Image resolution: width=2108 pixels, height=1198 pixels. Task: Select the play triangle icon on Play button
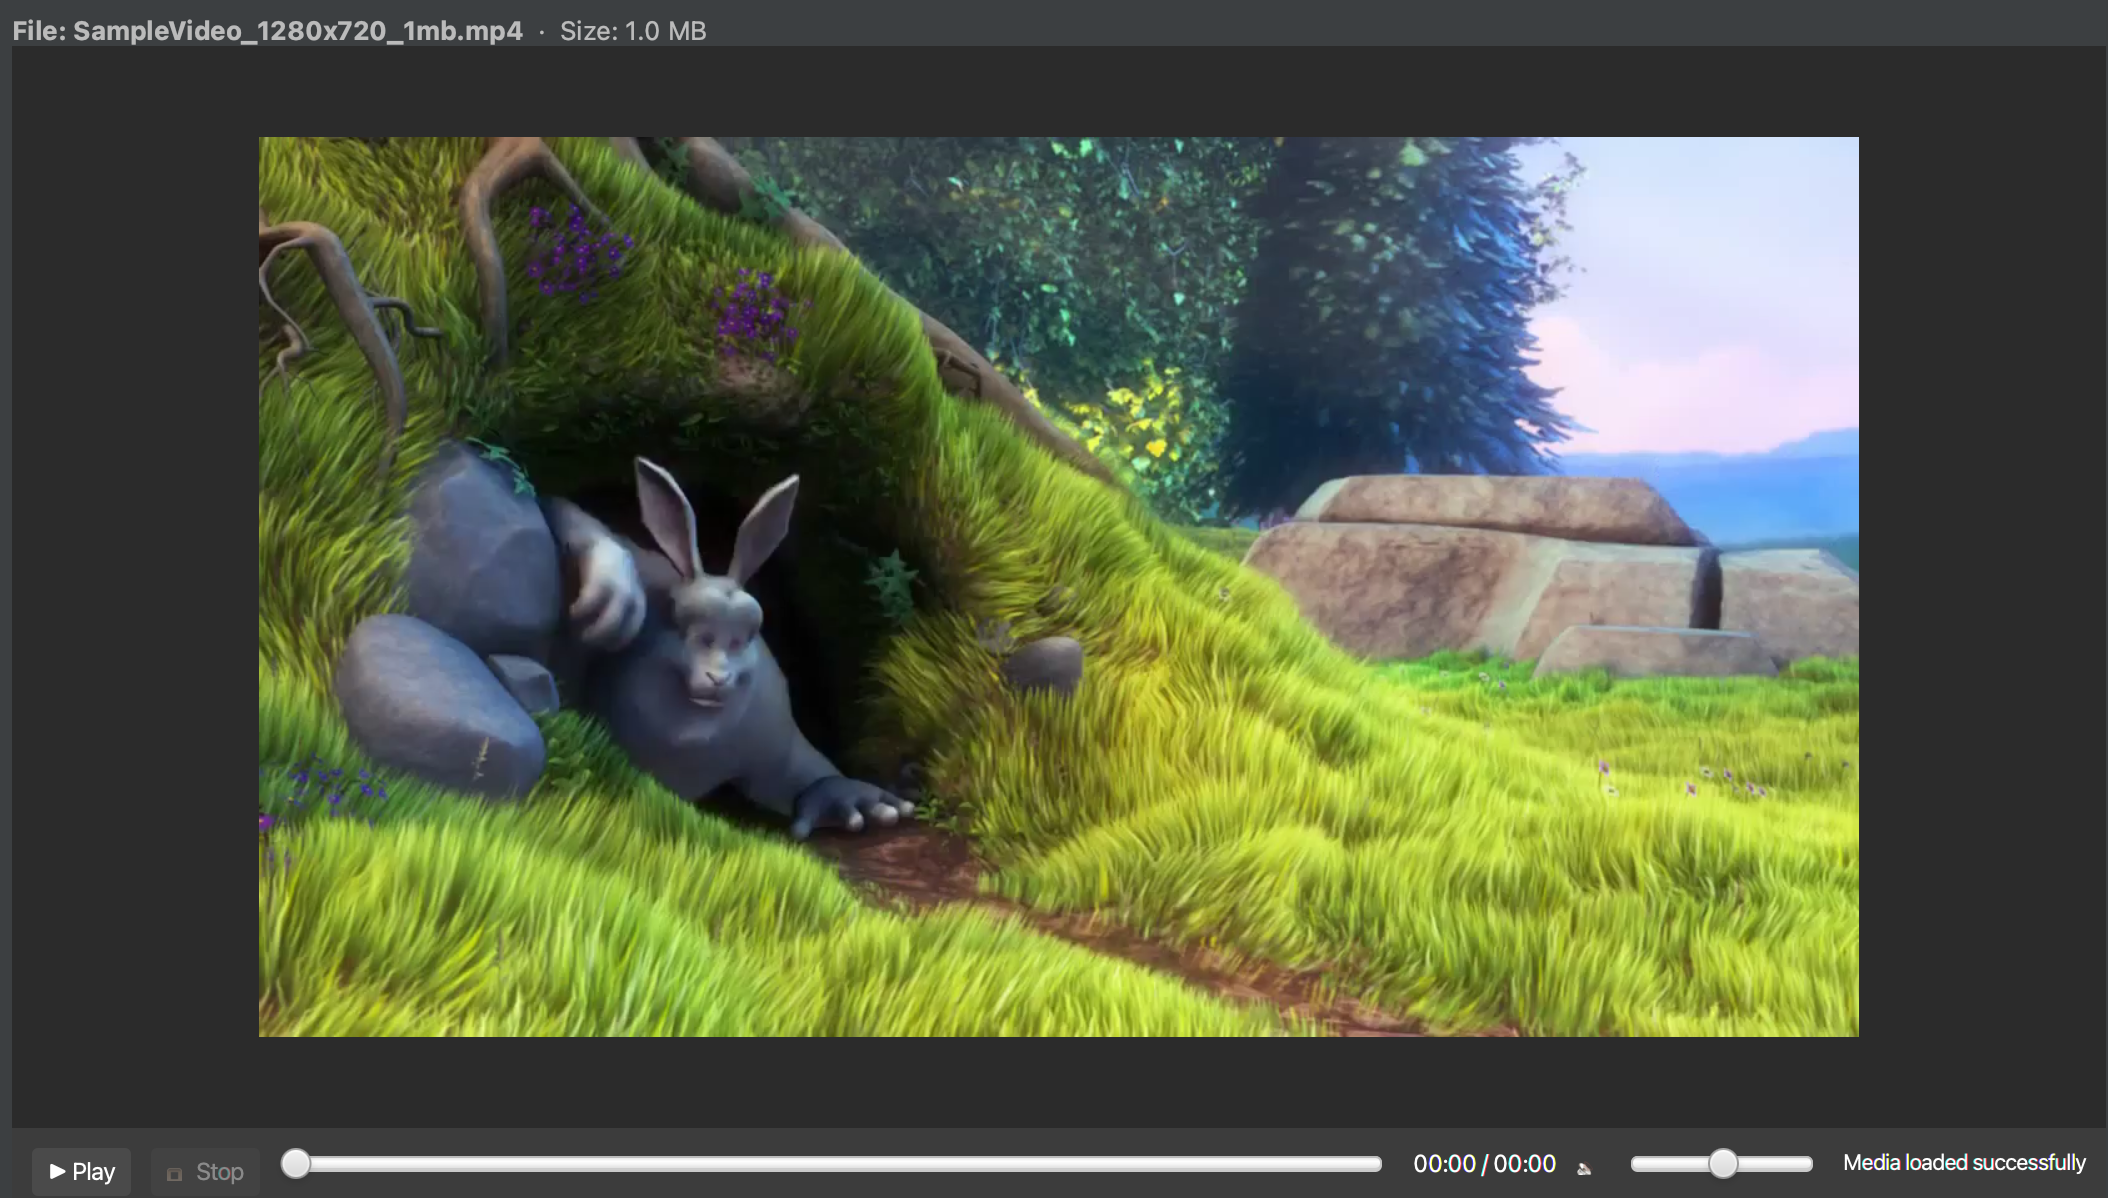pos(59,1171)
